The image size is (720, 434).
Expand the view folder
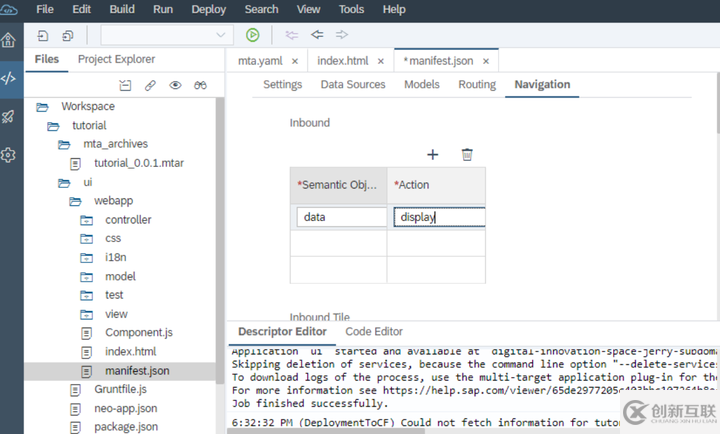(x=86, y=315)
